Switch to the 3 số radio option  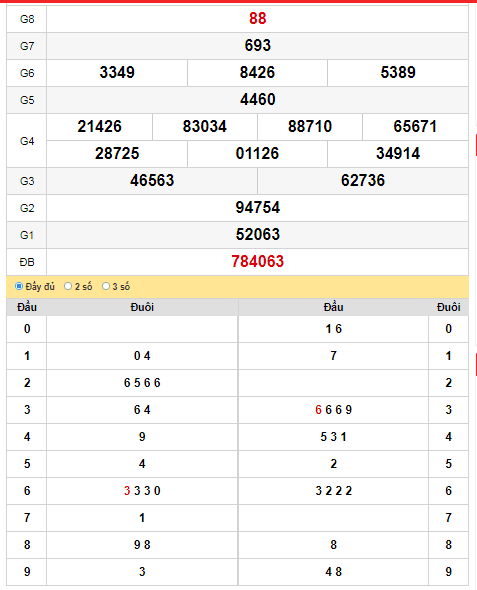click(x=106, y=286)
